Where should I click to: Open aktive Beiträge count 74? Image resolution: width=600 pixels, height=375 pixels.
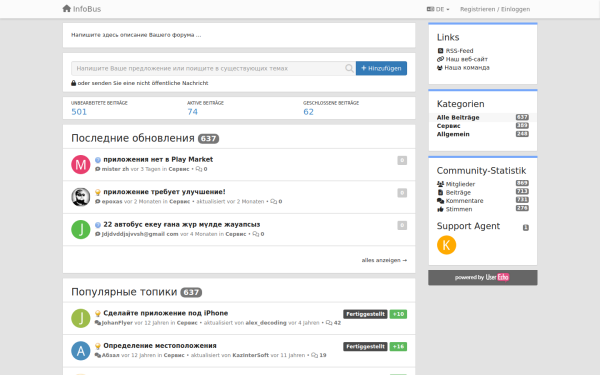(x=192, y=112)
